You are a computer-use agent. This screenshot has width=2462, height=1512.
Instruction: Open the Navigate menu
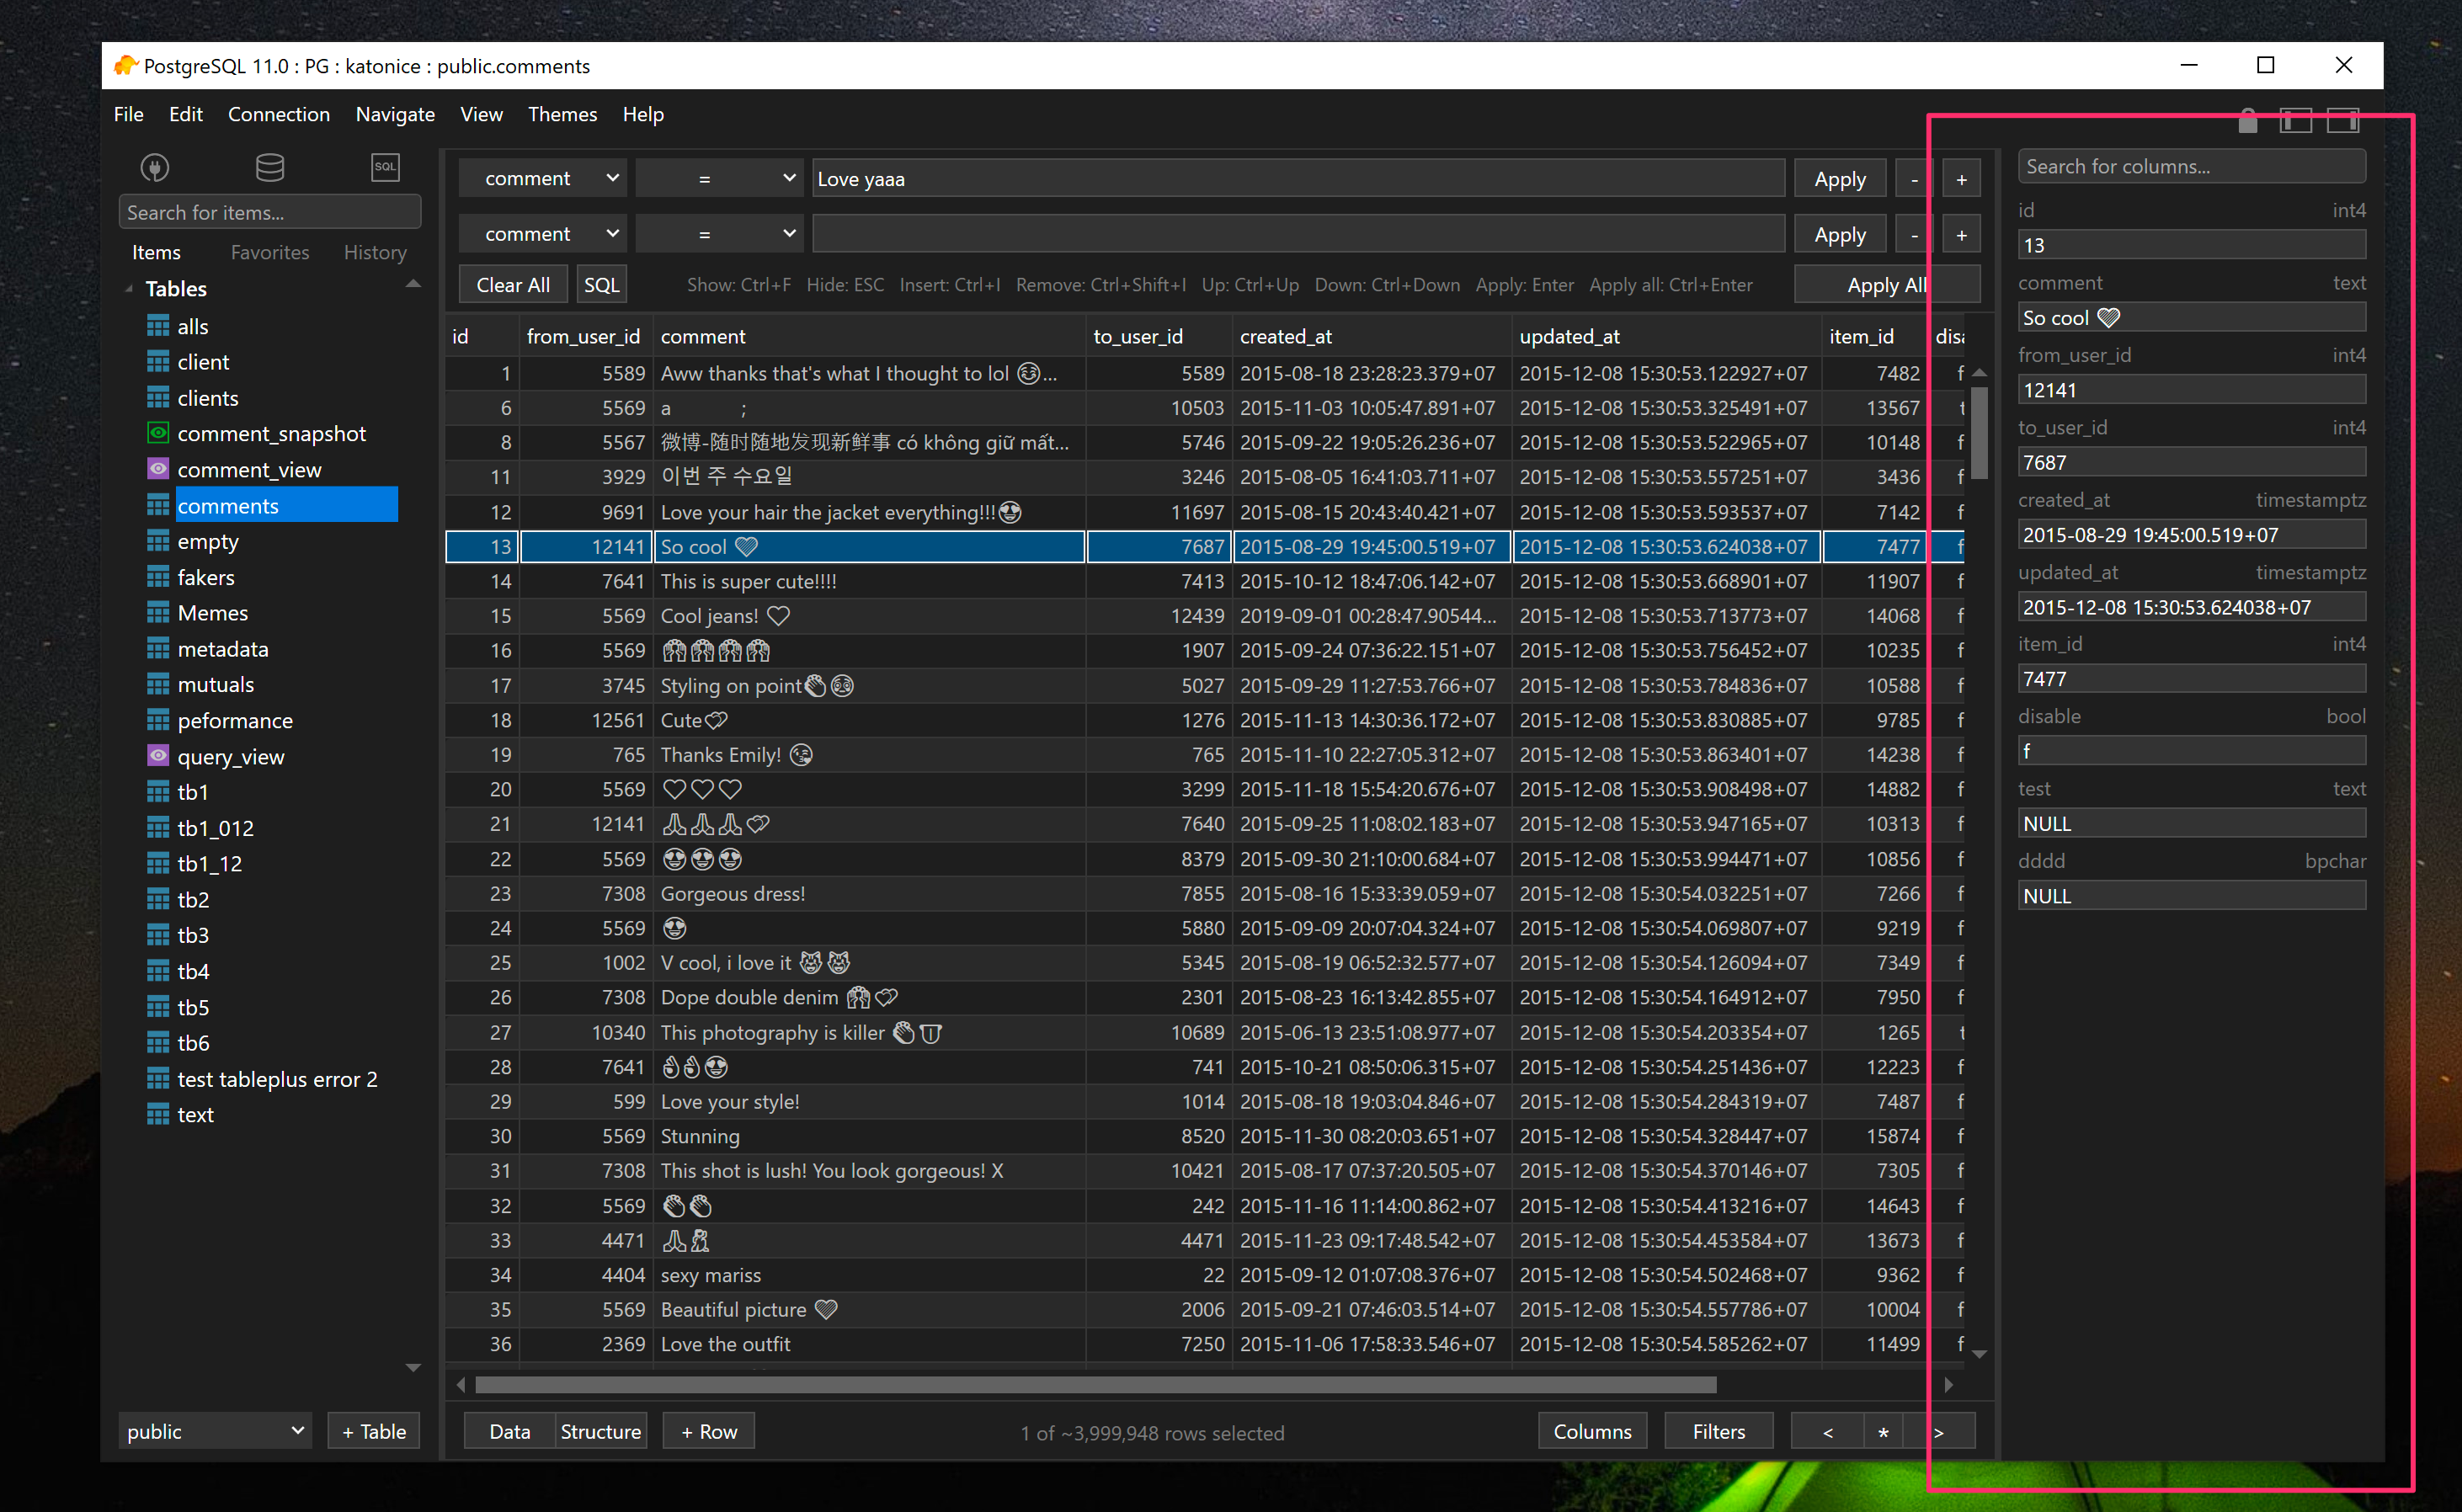(395, 114)
